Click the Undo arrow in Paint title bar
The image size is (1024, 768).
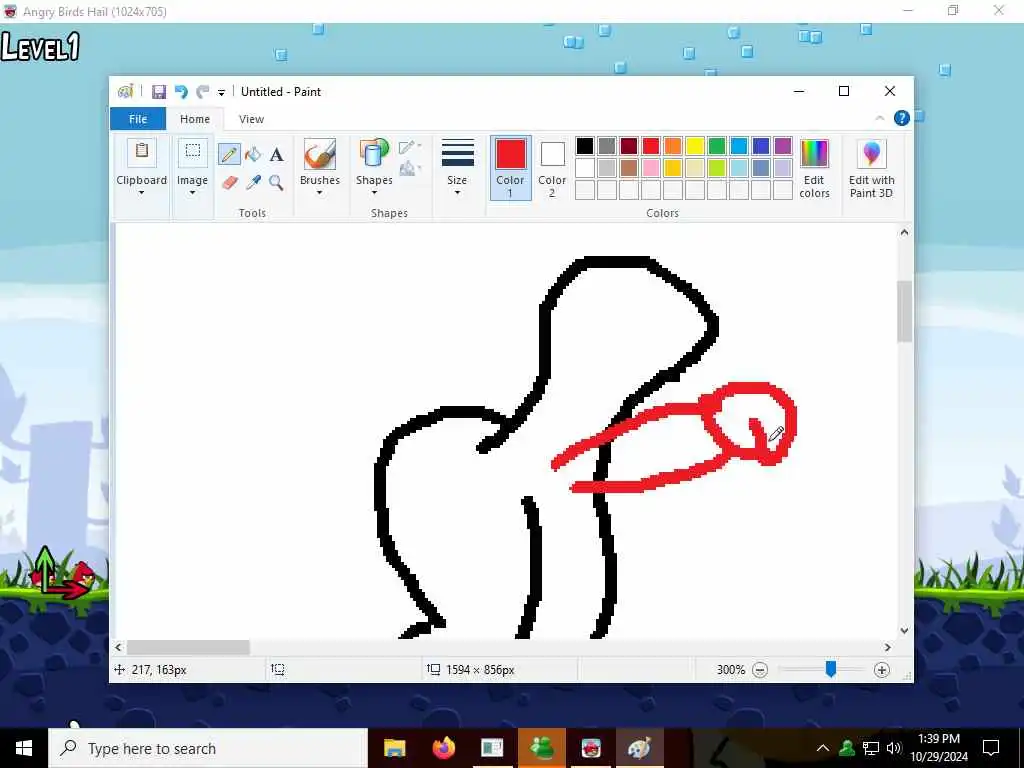pos(181,92)
